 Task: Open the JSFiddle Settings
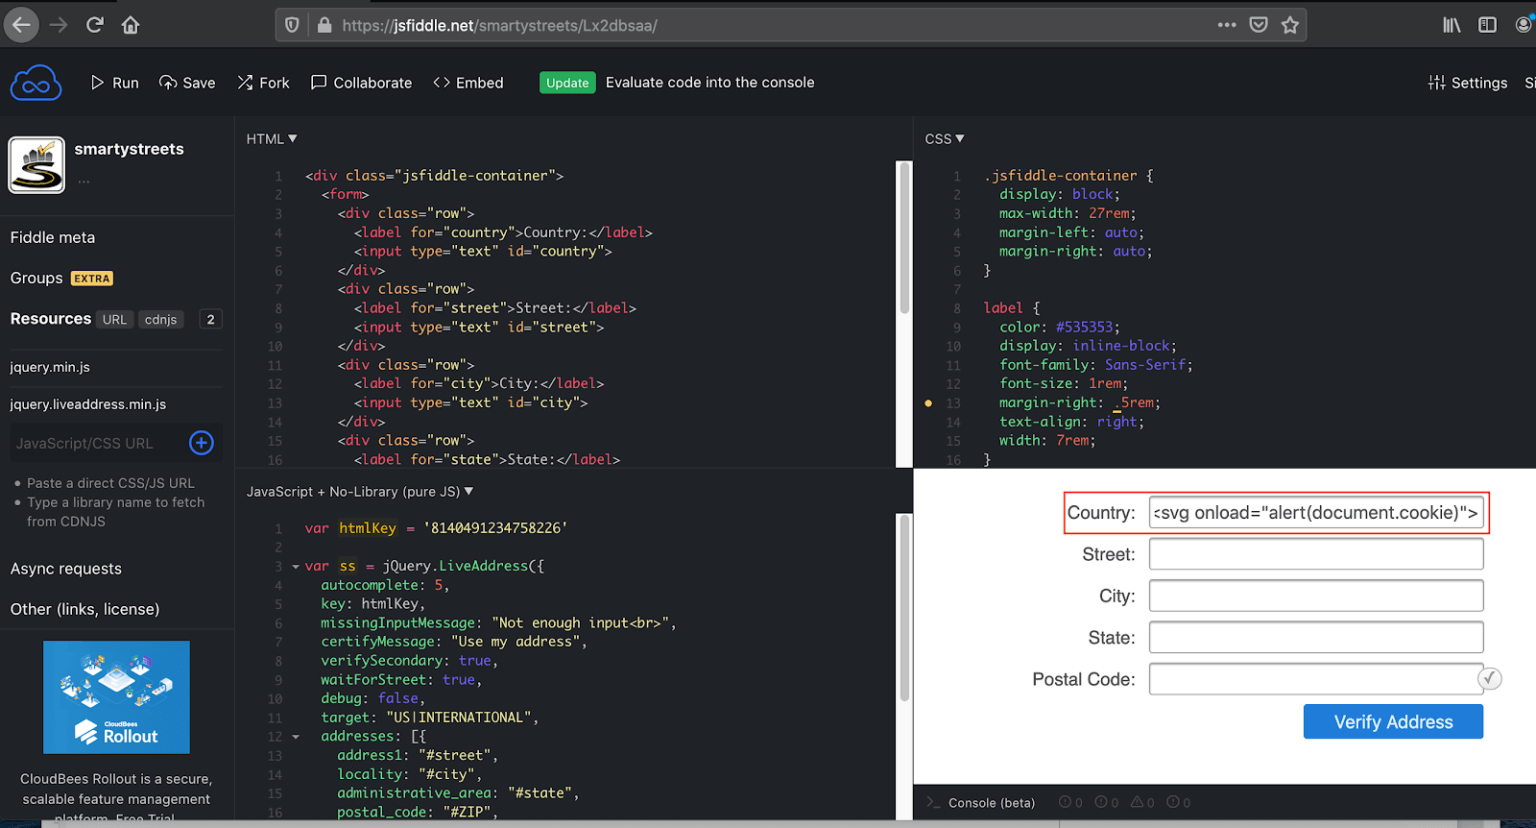pos(1467,83)
